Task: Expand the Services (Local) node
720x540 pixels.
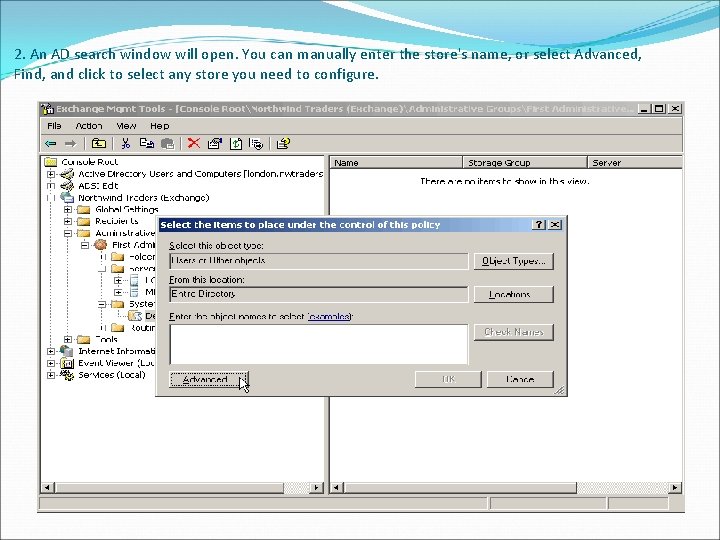Action: 51,375
